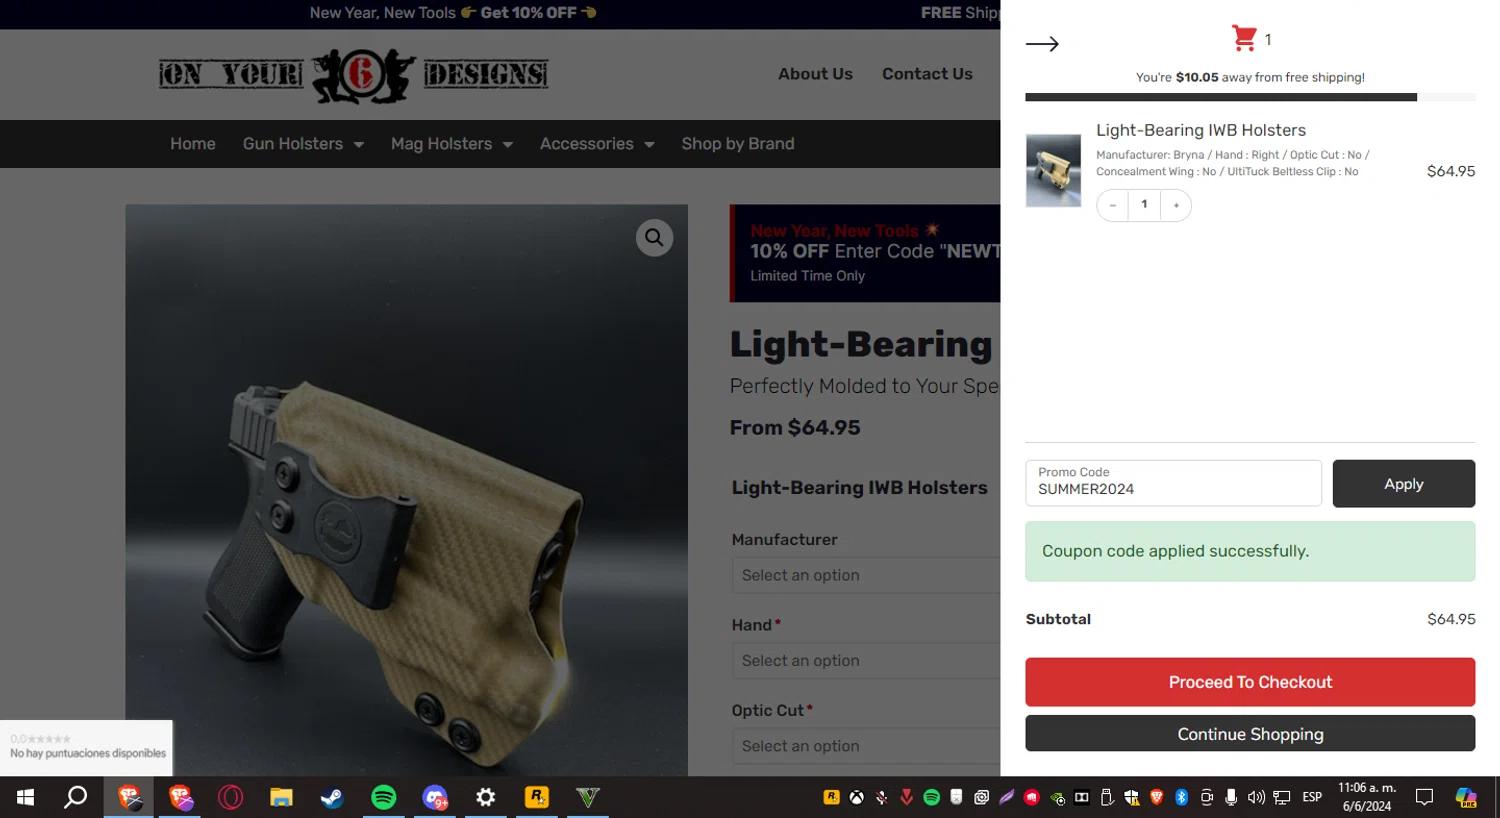Open File Explorer from the taskbar
Screen dimensions: 1500x818
(281, 797)
